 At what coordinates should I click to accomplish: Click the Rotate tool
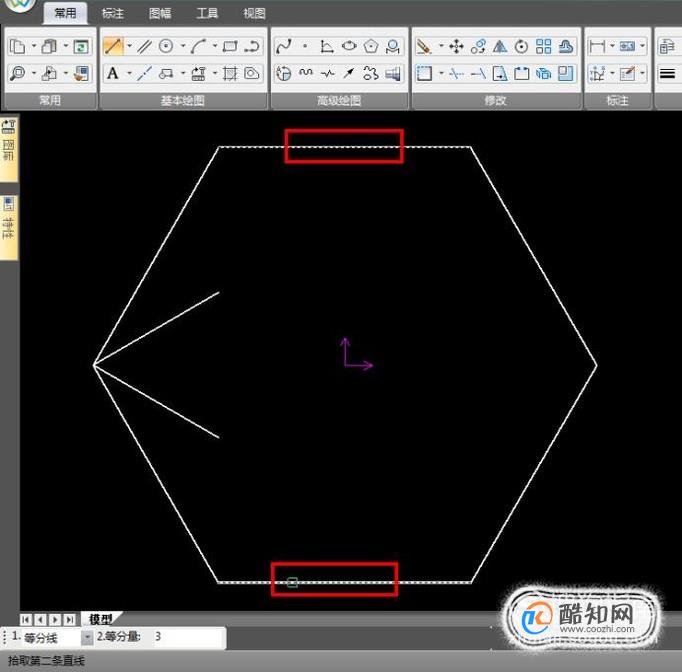pyautogui.click(x=521, y=46)
